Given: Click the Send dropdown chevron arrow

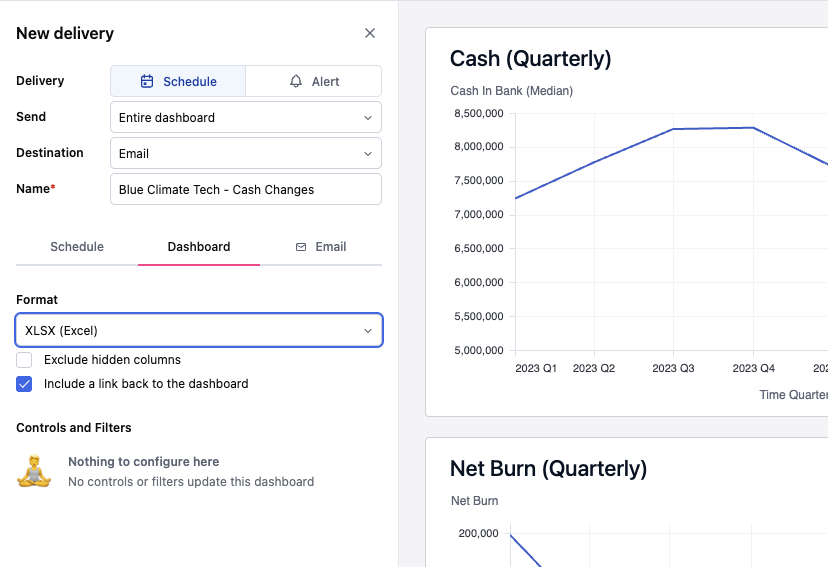Looking at the screenshot, I should pos(368,118).
